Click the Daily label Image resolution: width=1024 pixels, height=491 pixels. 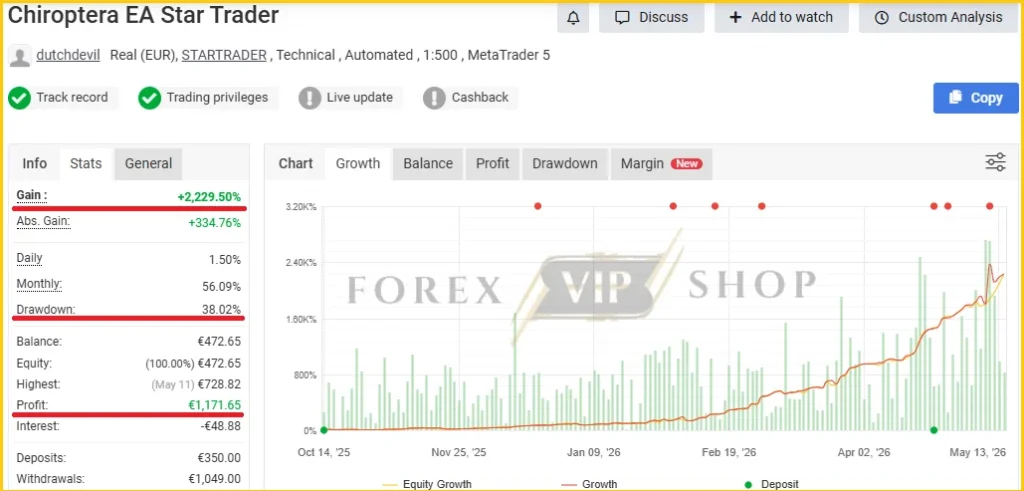[x=29, y=258]
